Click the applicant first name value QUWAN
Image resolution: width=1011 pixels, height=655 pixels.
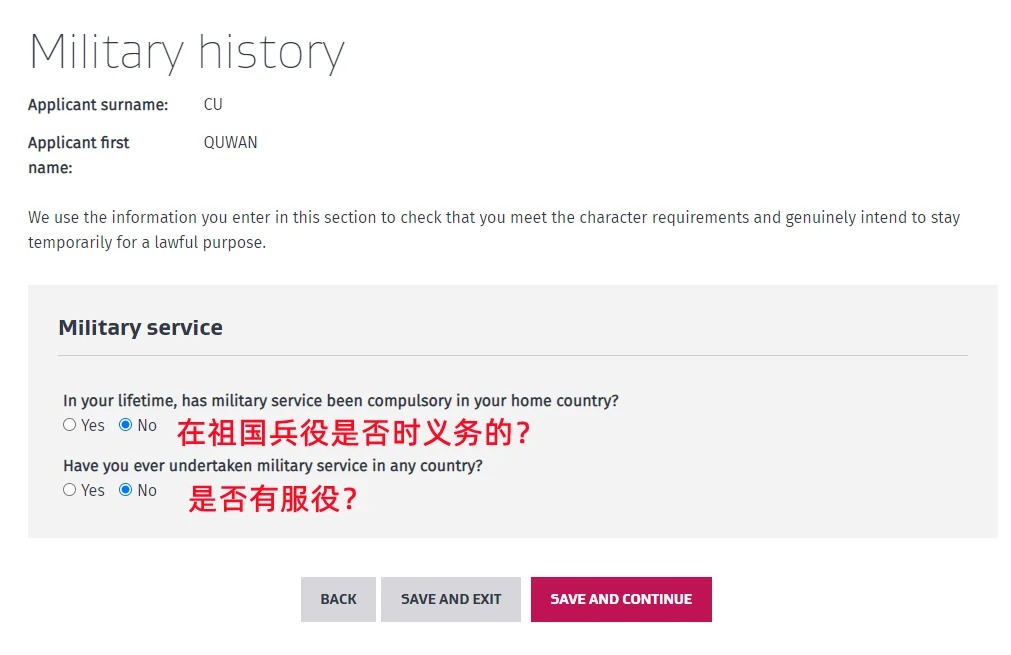pos(230,143)
